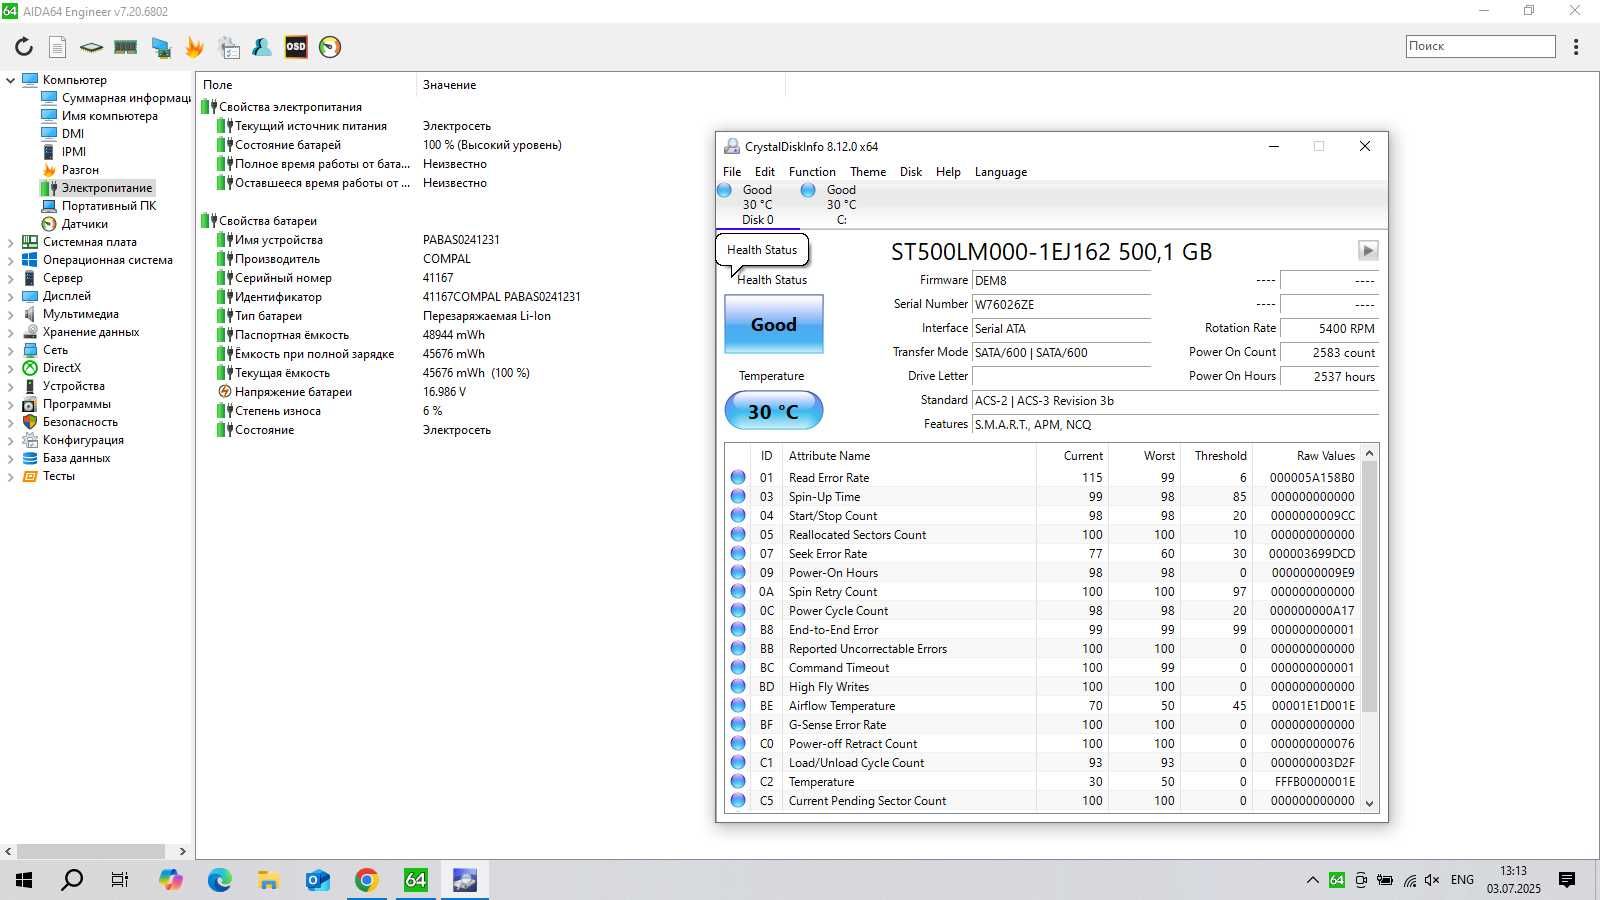
Task: Click CrystalDiskInfo next disk arrow button
Action: coord(1368,250)
